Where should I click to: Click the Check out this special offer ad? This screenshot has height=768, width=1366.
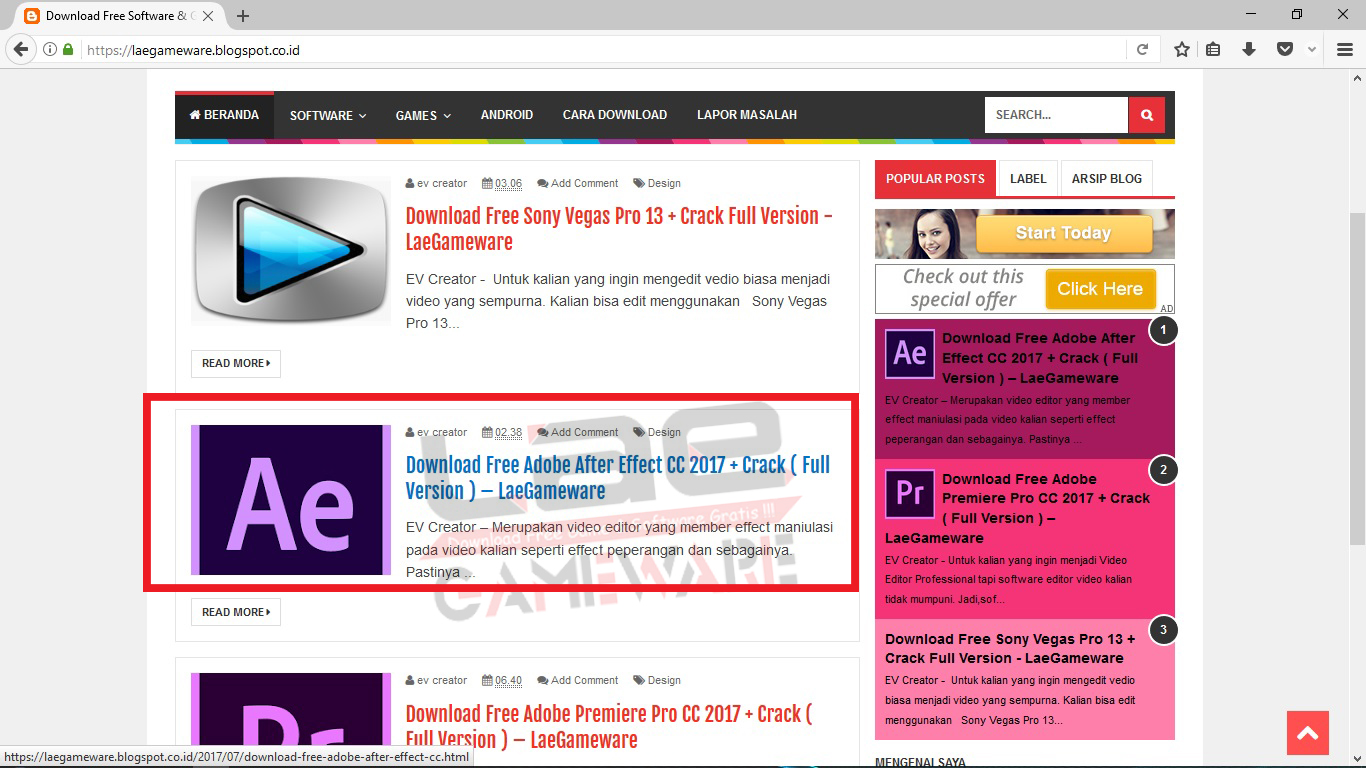coord(1025,289)
